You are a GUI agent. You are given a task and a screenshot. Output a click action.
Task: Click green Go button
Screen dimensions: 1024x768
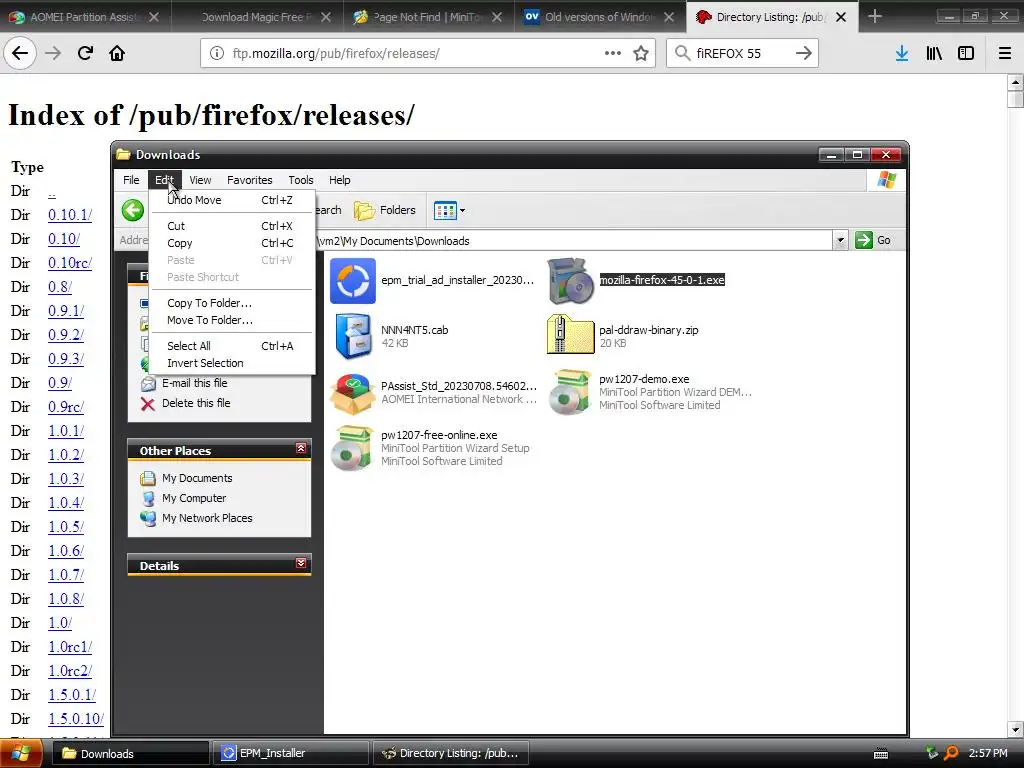click(x=873, y=240)
